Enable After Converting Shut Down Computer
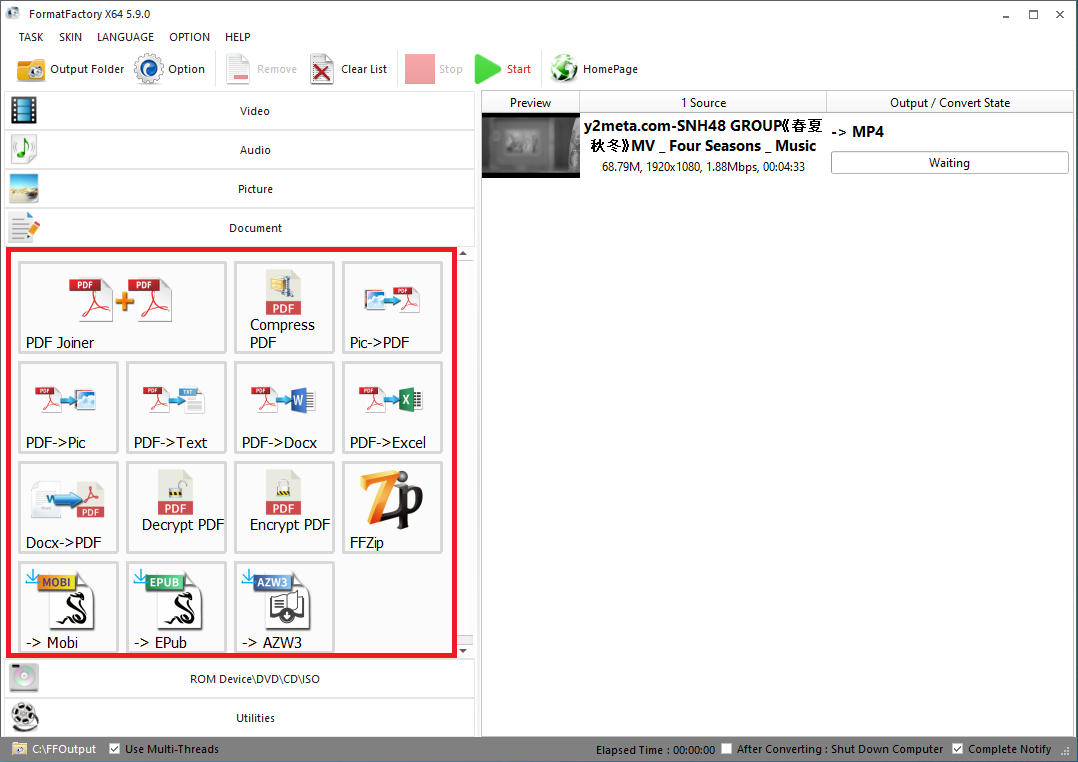Image resolution: width=1078 pixels, height=762 pixels. coord(728,749)
